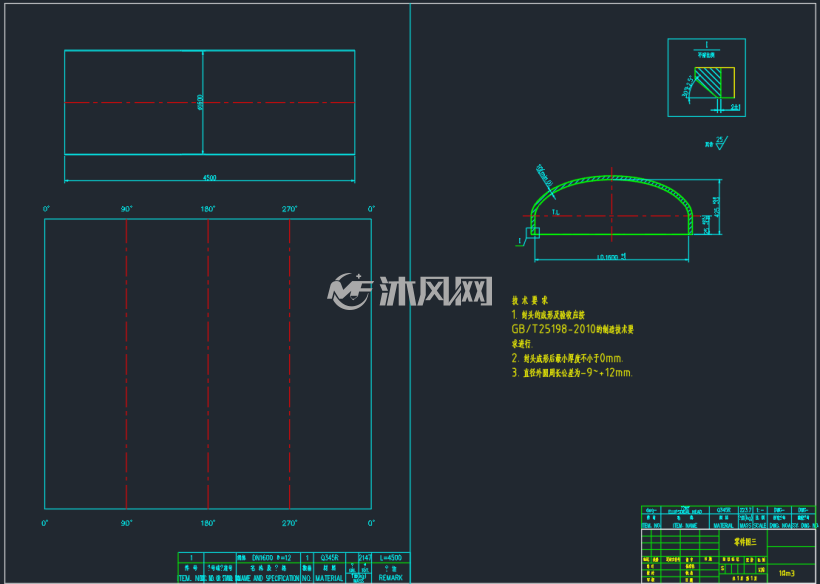
Task: Click the hatched weld groove detail section
Action: click(x=708, y=82)
